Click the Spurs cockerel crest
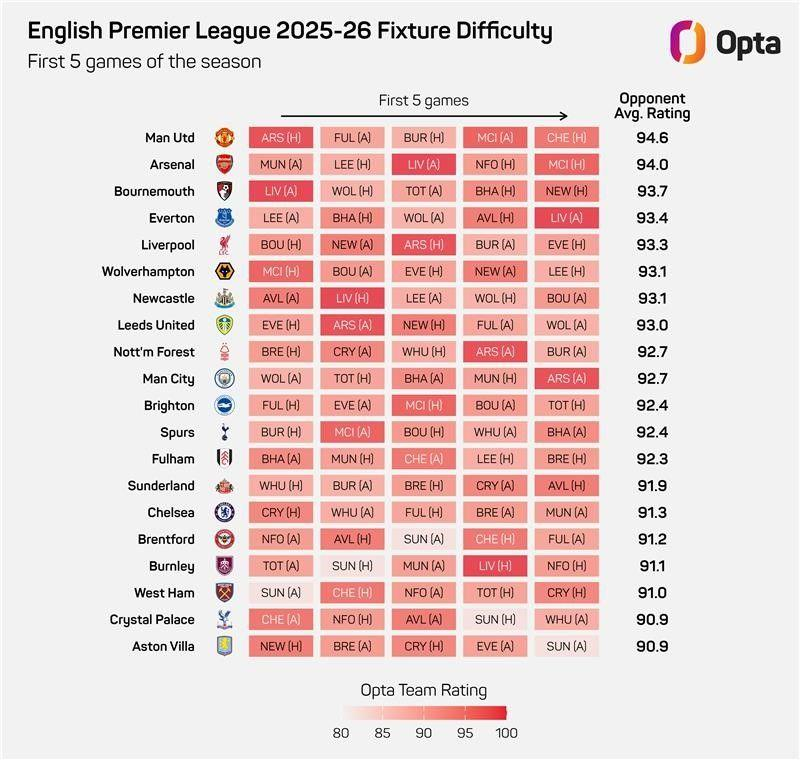Image resolution: width=800 pixels, height=760 pixels. [224, 432]
